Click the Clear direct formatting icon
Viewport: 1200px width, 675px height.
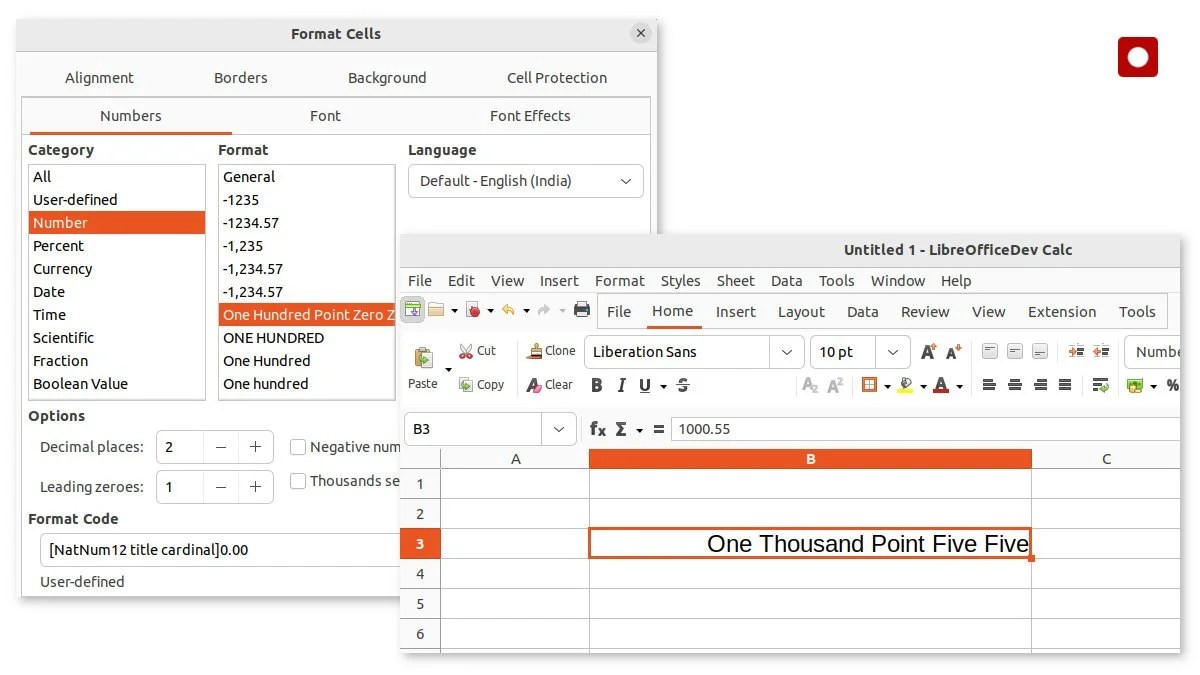click(550, 384)
